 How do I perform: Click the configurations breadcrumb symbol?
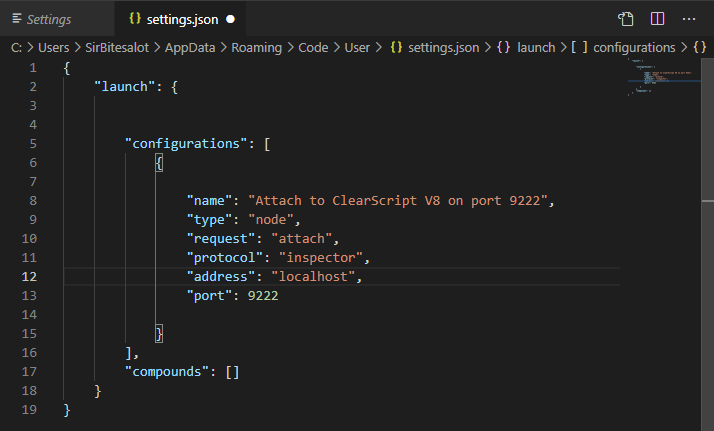pyautogui.click(x=634, y=47)
